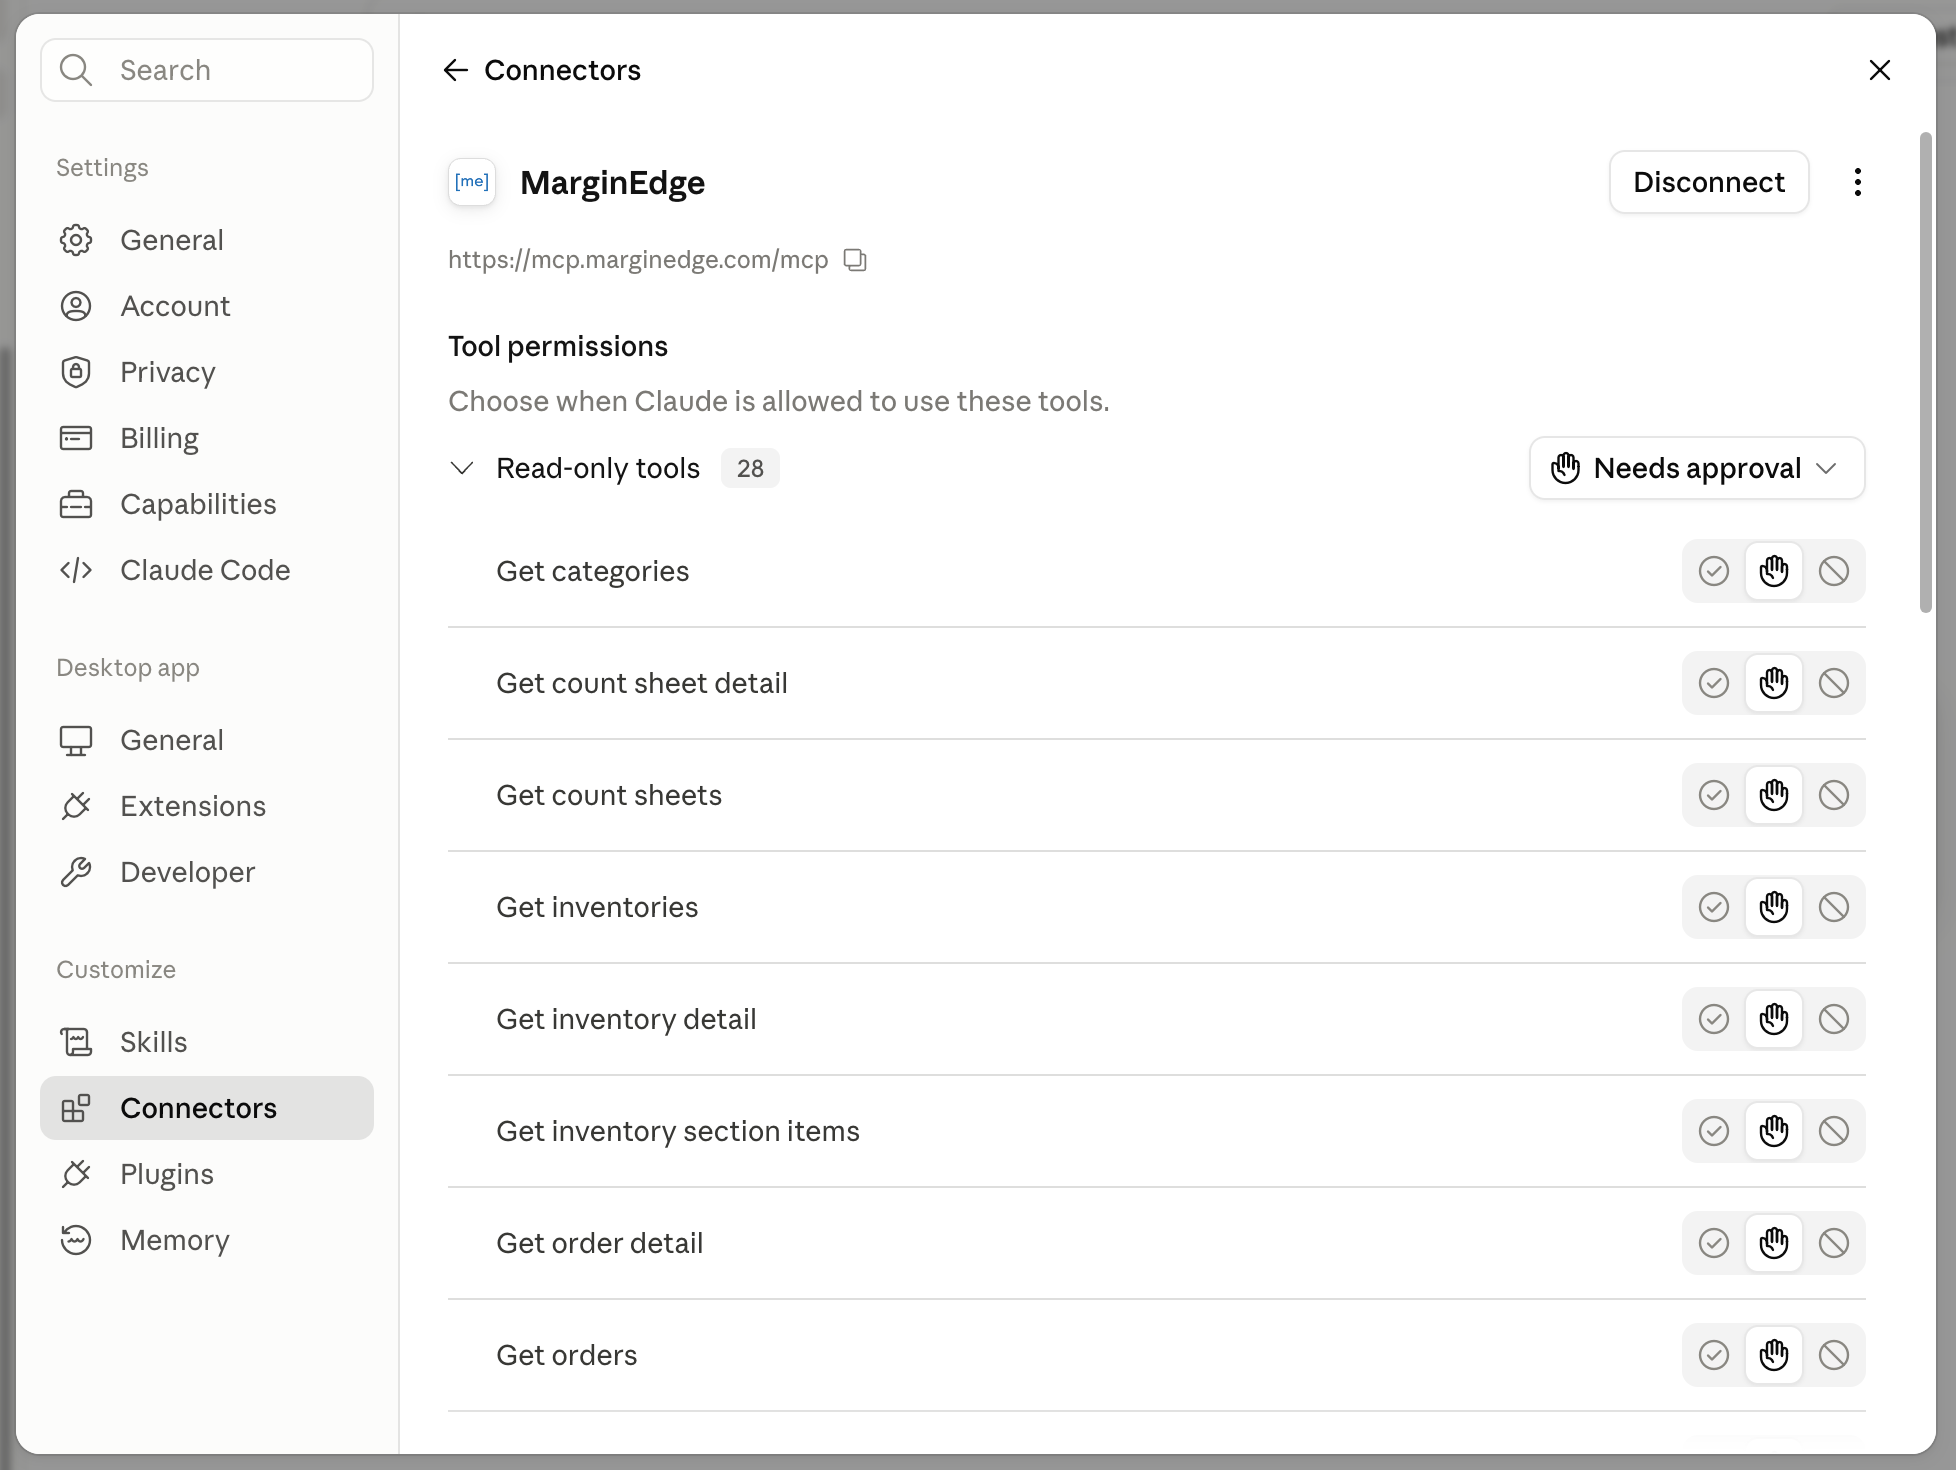Set Get count sheets to needs approval
Viewport: 1956px width, 1470px height.
click(1774, 795)
